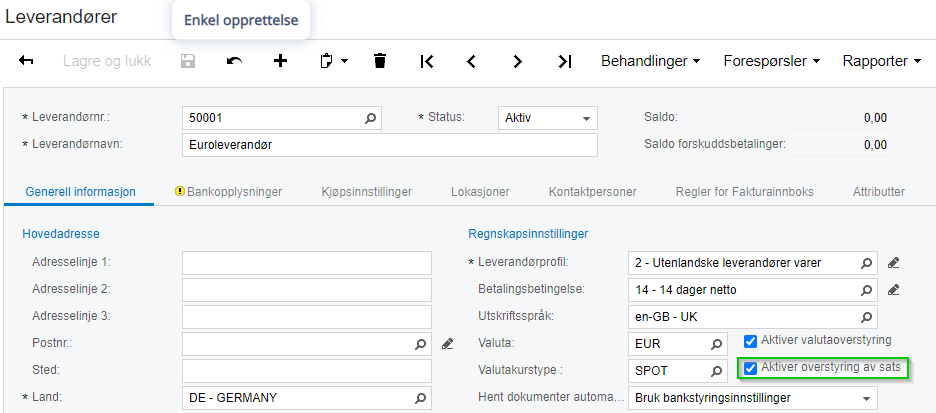Click into Sted input field
Screen dimensions: 936x413
(307, 371)
